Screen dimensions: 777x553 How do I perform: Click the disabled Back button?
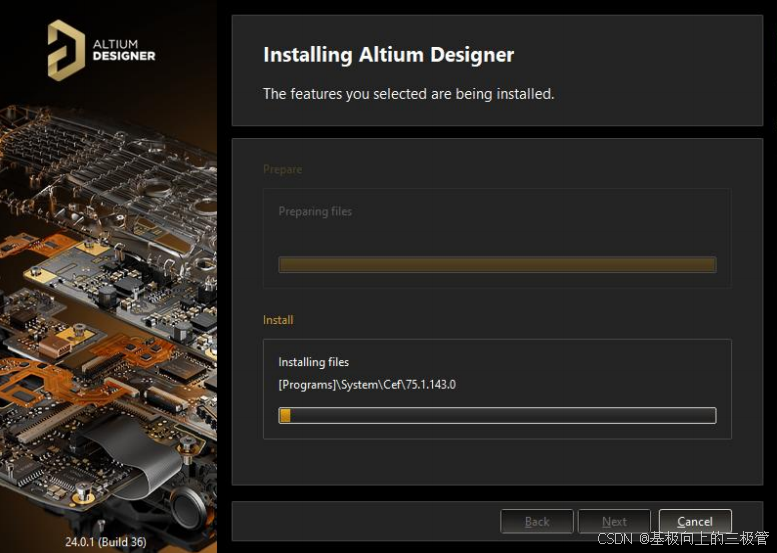coord(537,521)
